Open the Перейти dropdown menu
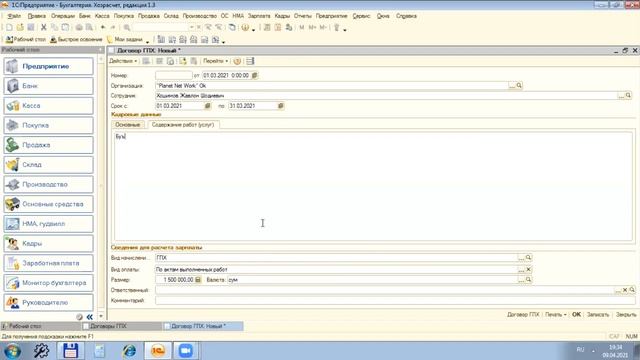 (216, 61)
